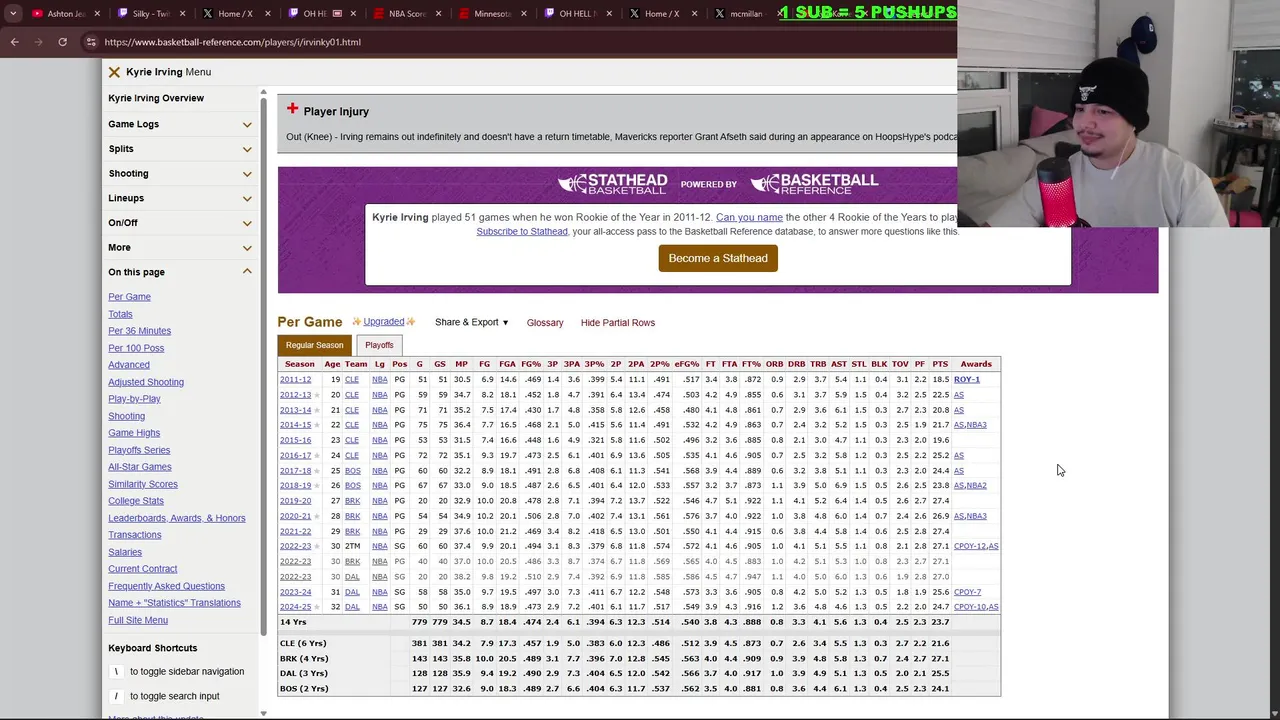Open Transactions sidebar link

tap(135, 535)
